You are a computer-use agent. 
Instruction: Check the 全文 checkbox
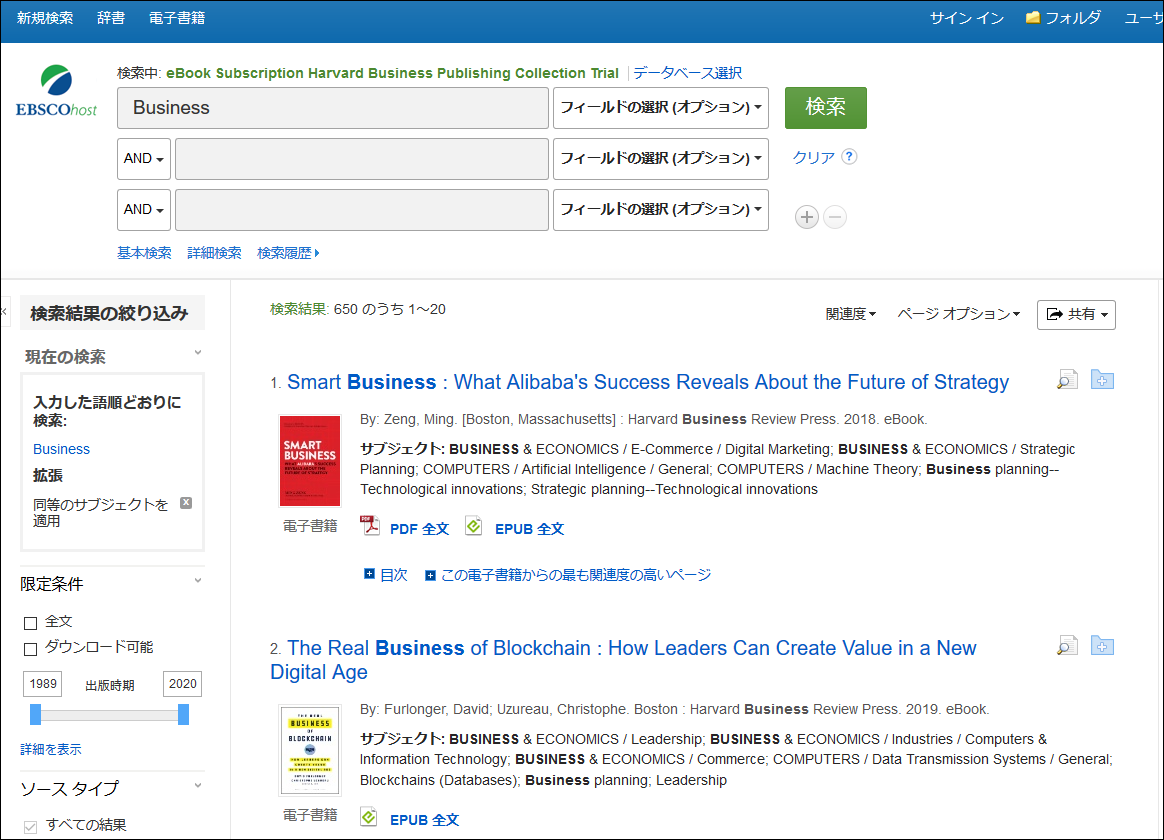(x=30, y=623)
